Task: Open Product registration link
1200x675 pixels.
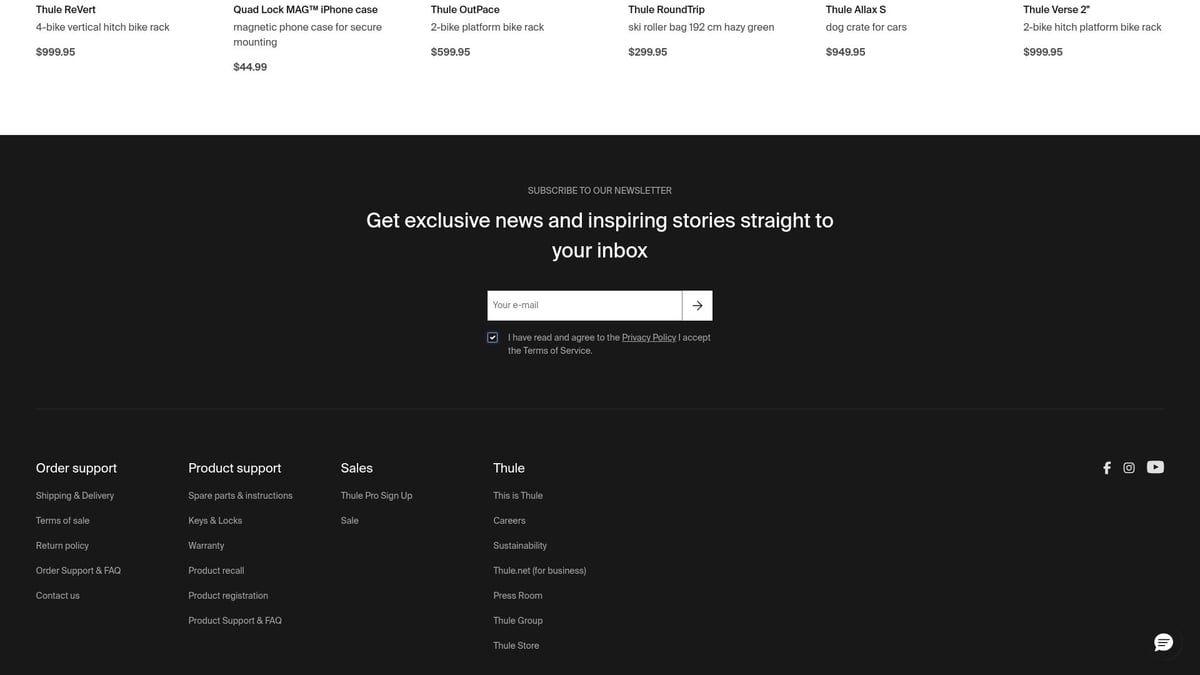Action: point(228,596)
